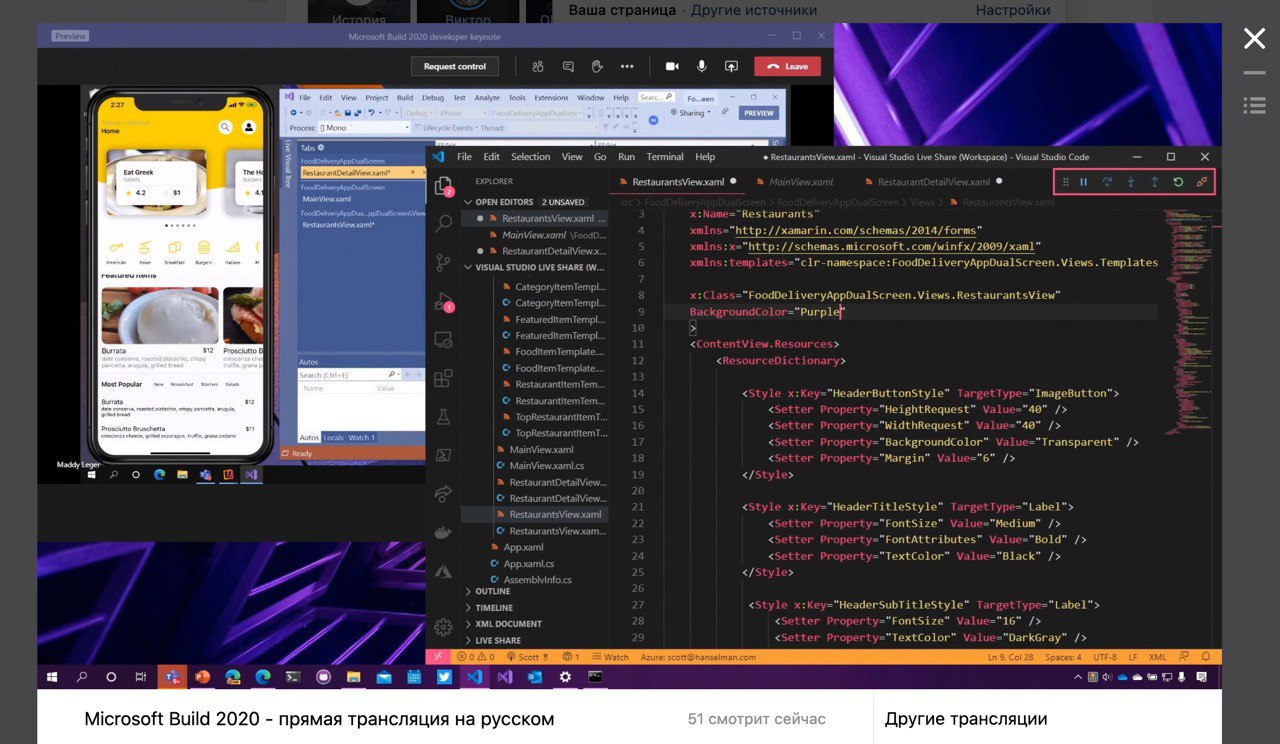This screenshot has width=1280, height=744.
Task: Open More actions ellipsis in Teams
Action: coord(627,66)
